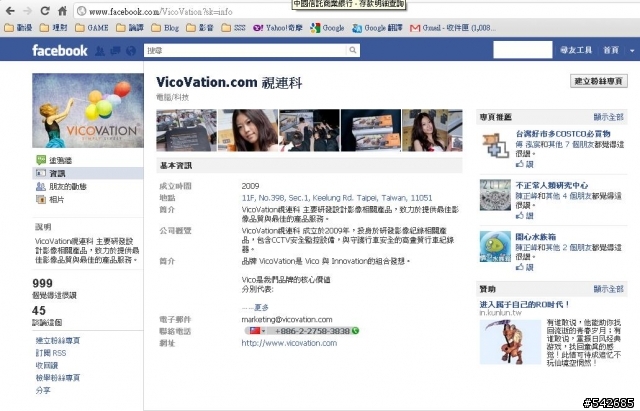Click the browser back arrow
Image resolution: width=640 pixels, height=411 pixels.
pyautogui.click(x=10, y=11)
